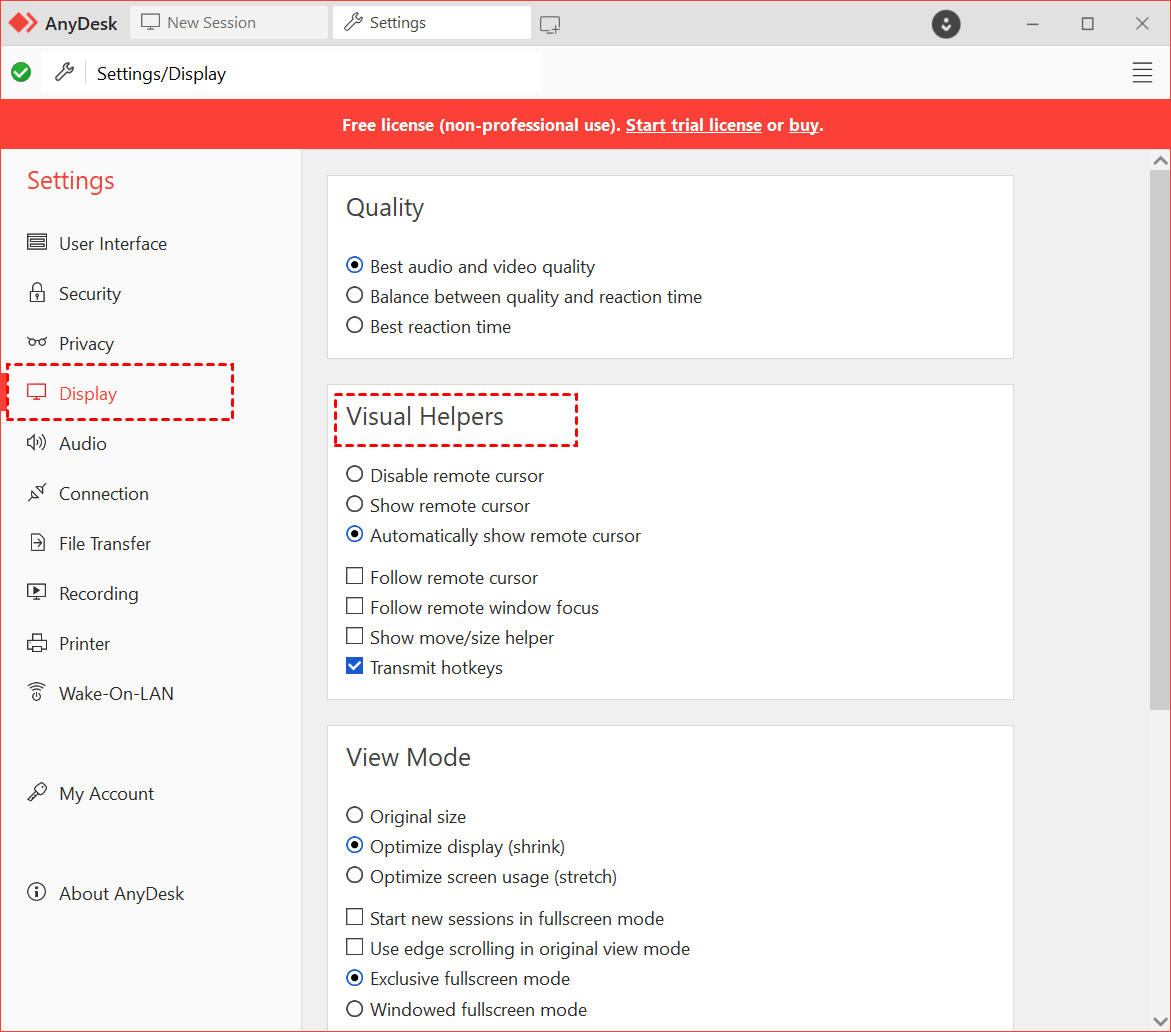
Task: Open Printer settings via the printer icon
Action: [x=36, y=643]
